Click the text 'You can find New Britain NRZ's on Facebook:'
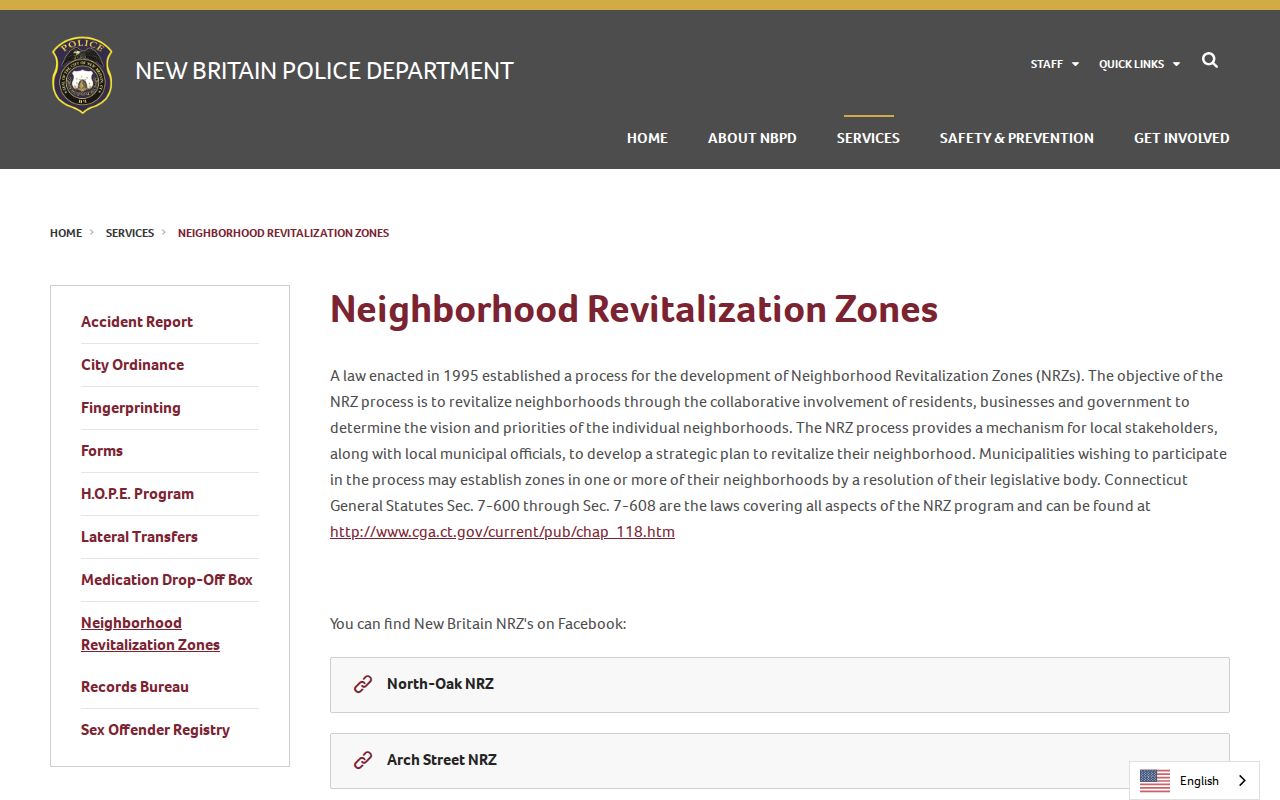 (x=478, y=624)
